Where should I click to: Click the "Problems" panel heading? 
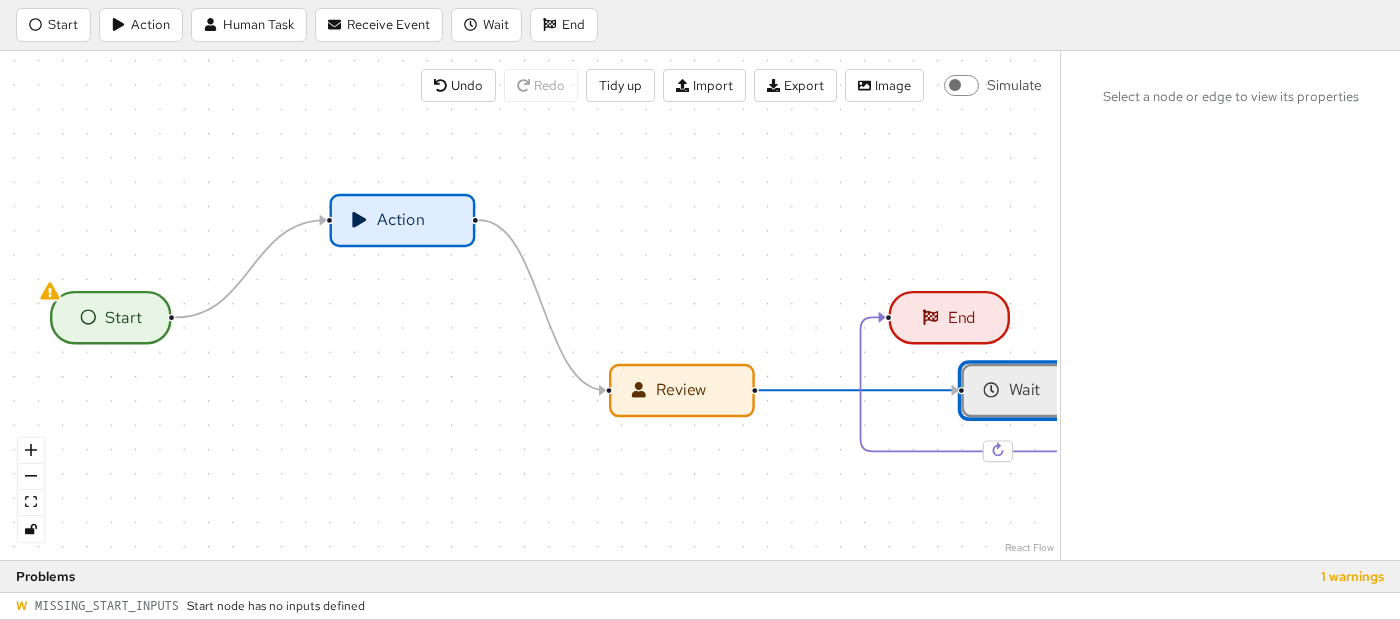(x=46, y=577)
